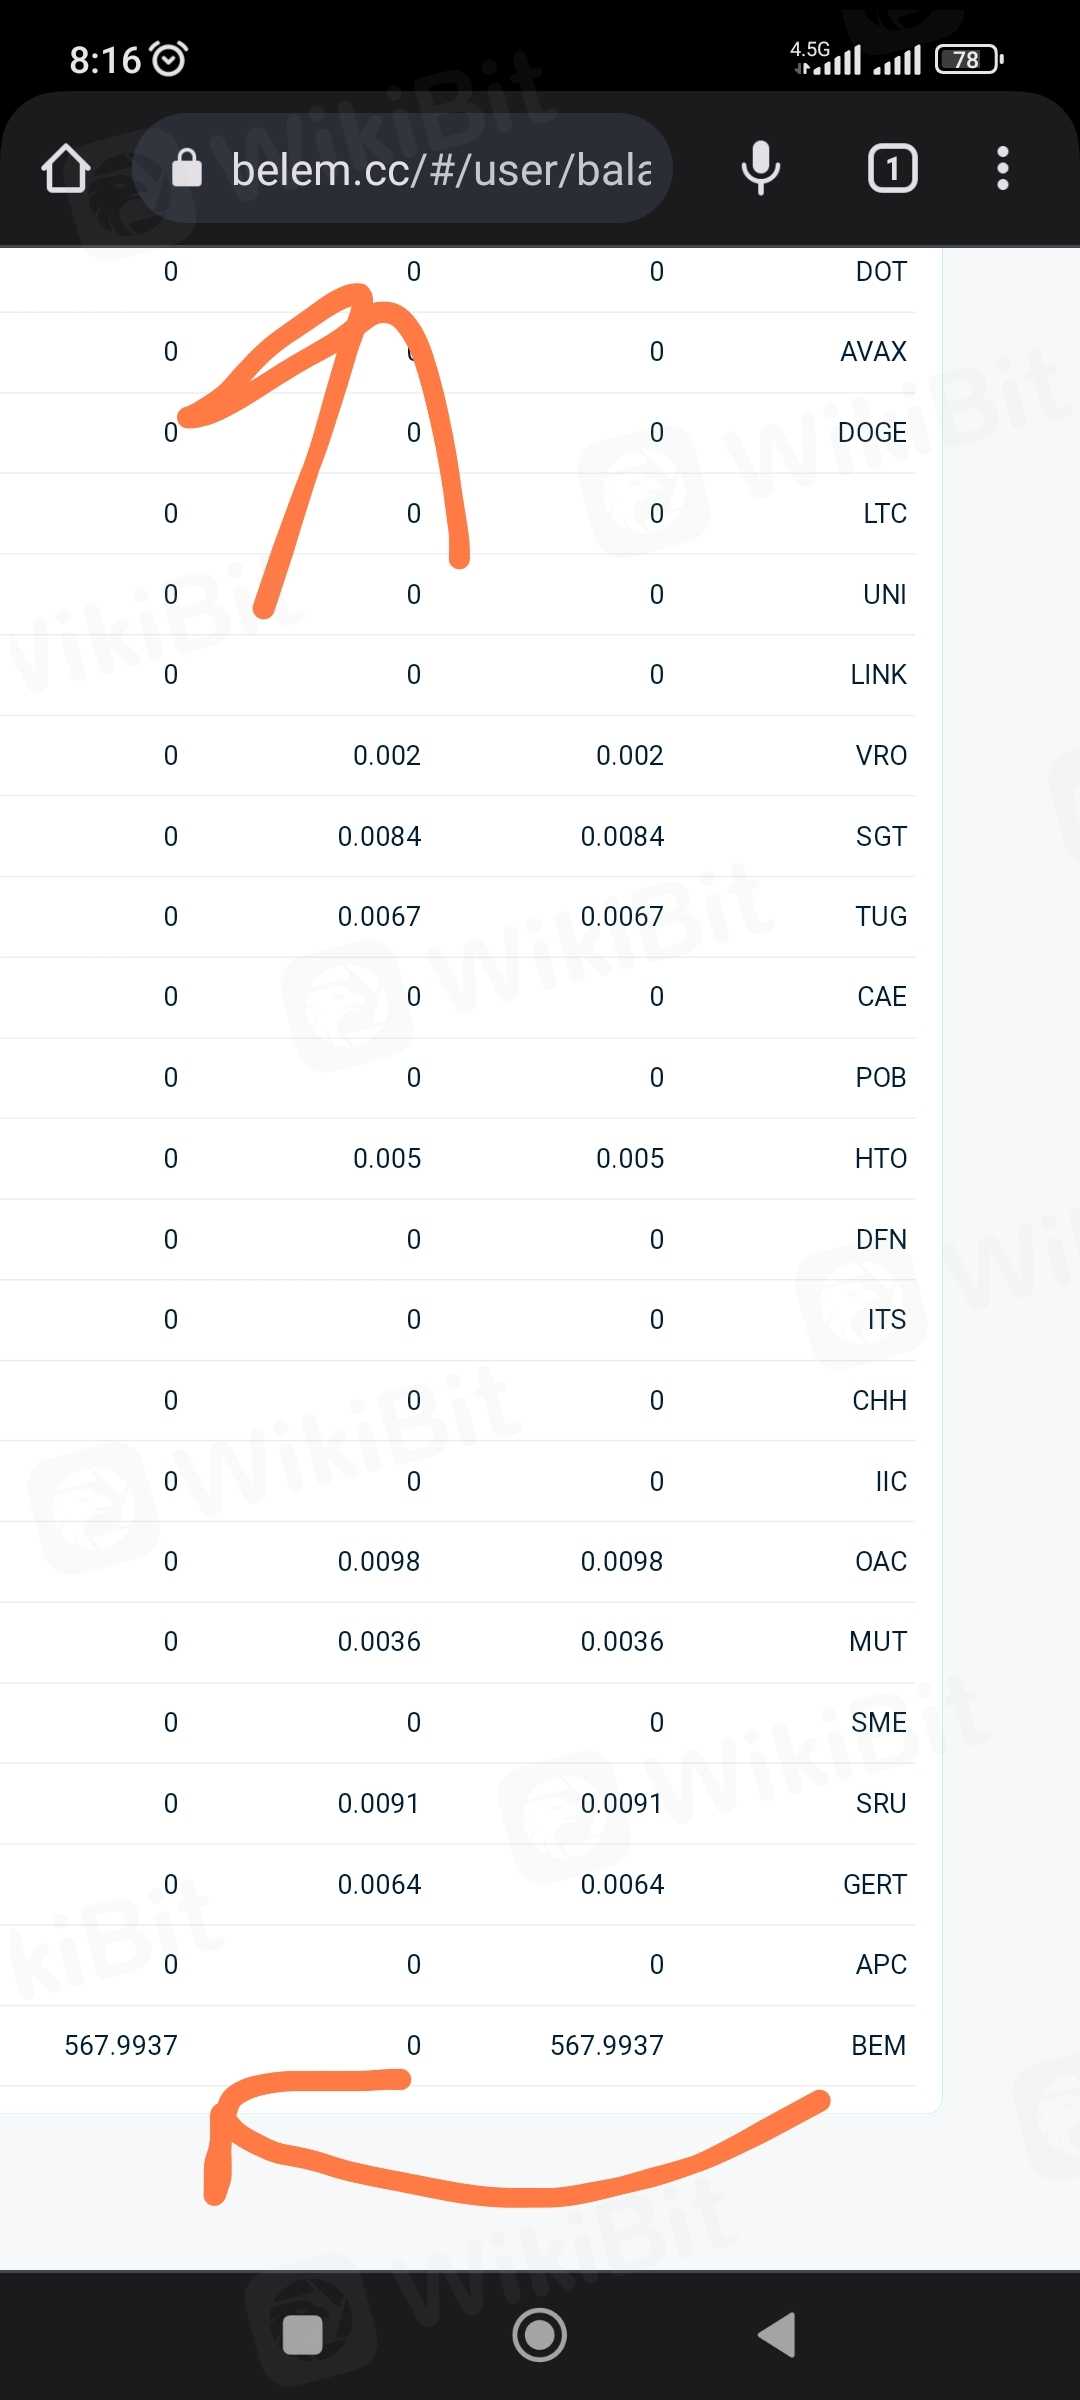Tap the belem.cc address bar
This screenshot has width=1080, height=2400.
pos(440,170)
